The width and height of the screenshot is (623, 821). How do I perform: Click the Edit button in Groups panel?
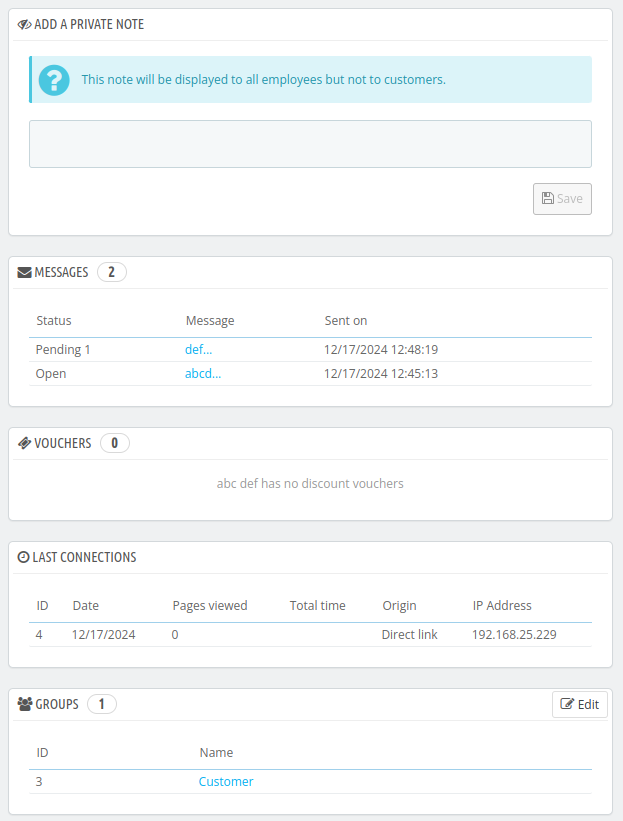tap(580, 704)
